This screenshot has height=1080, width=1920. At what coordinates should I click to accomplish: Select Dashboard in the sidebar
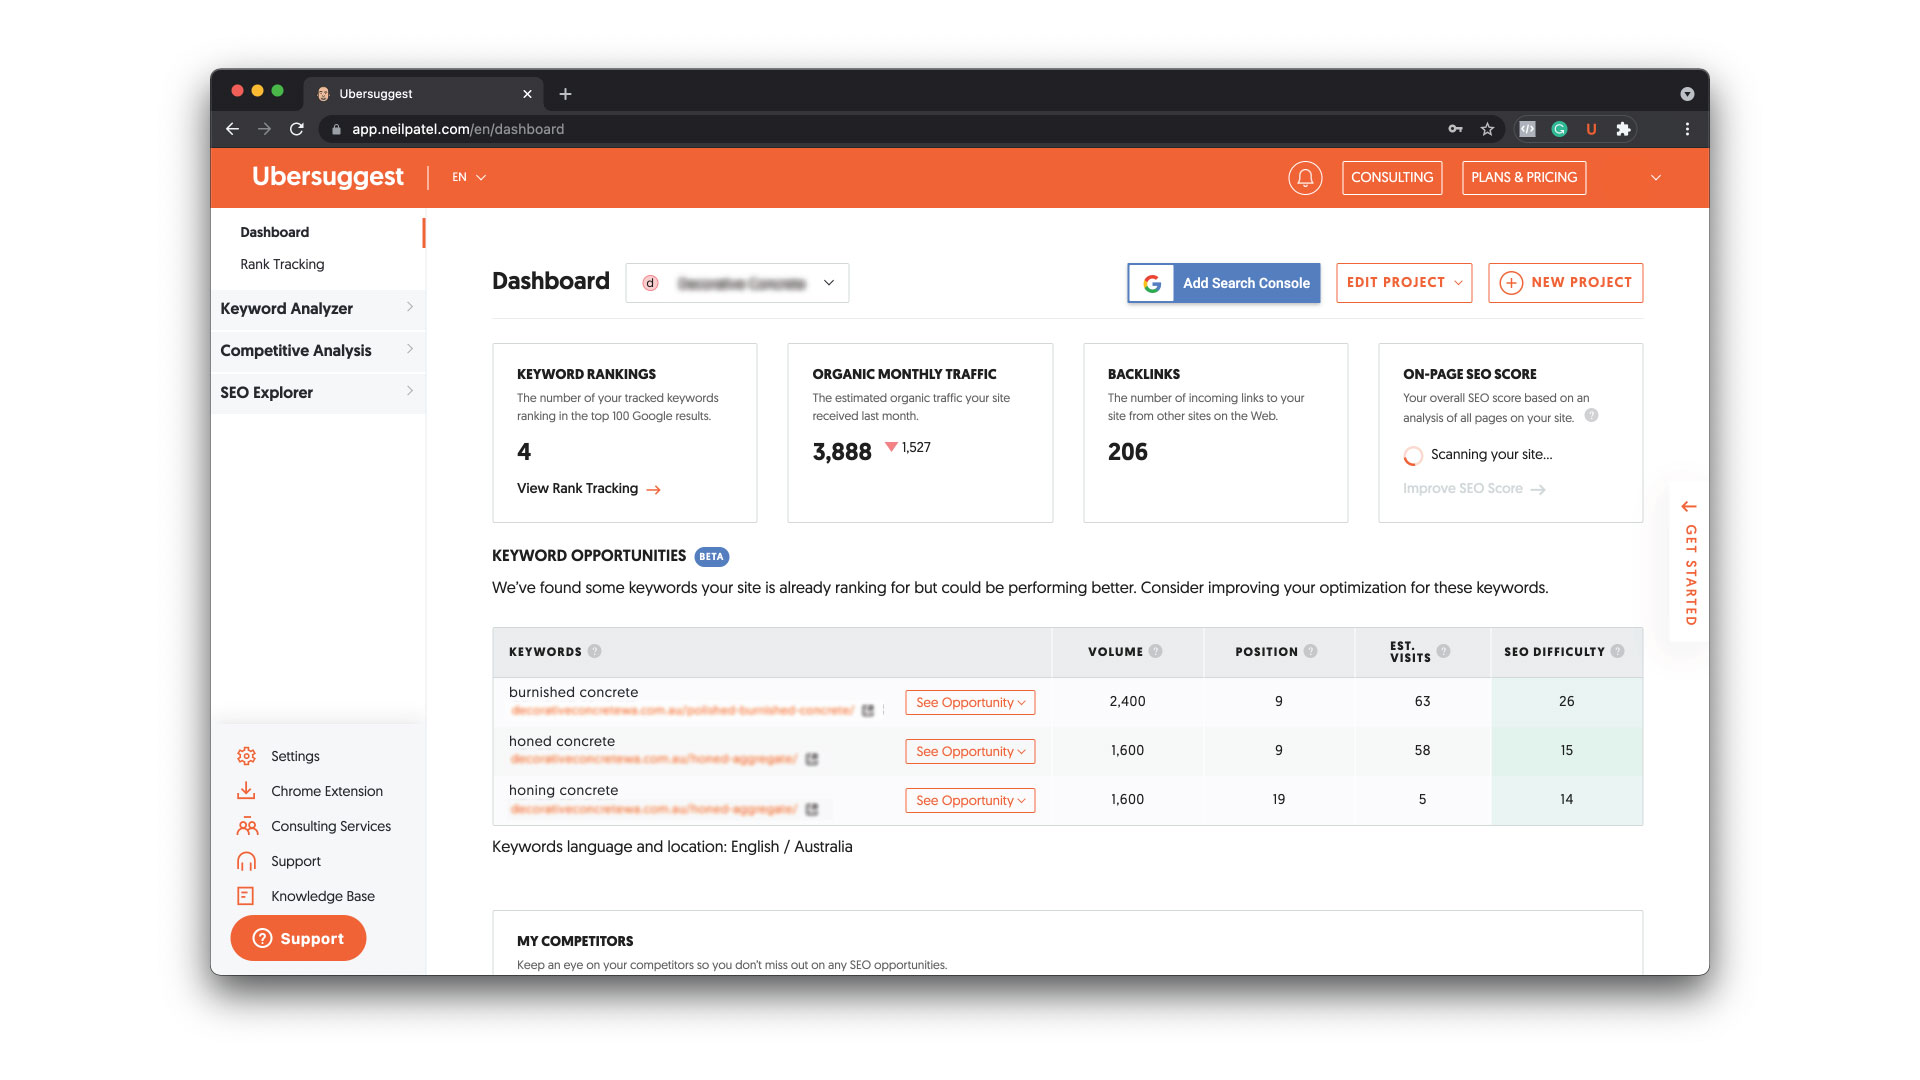tap(274, 232)
